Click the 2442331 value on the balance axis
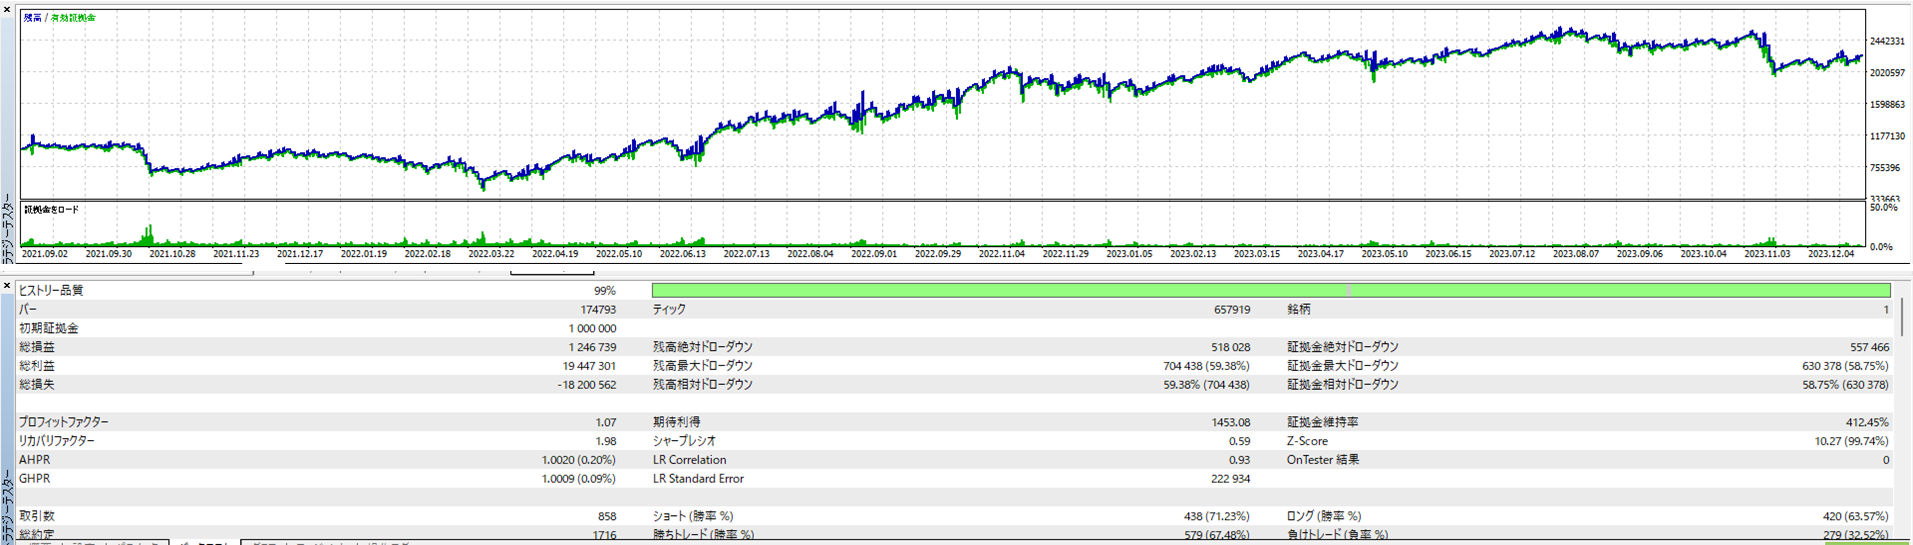Viewport: 1913px width, 545px height. click(x=1887, y=41)
